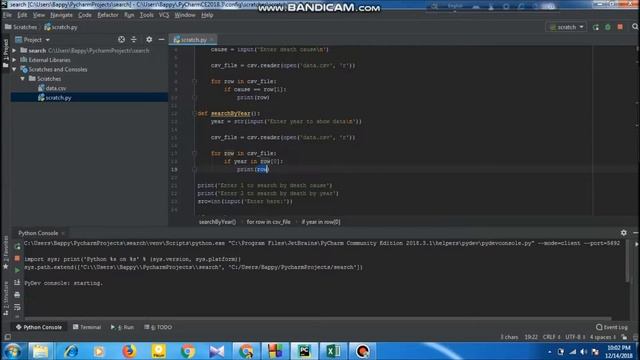This screenshot has width=640, height=360.
Task: Click the console debugger attach icon
Action: coord(17,282)
